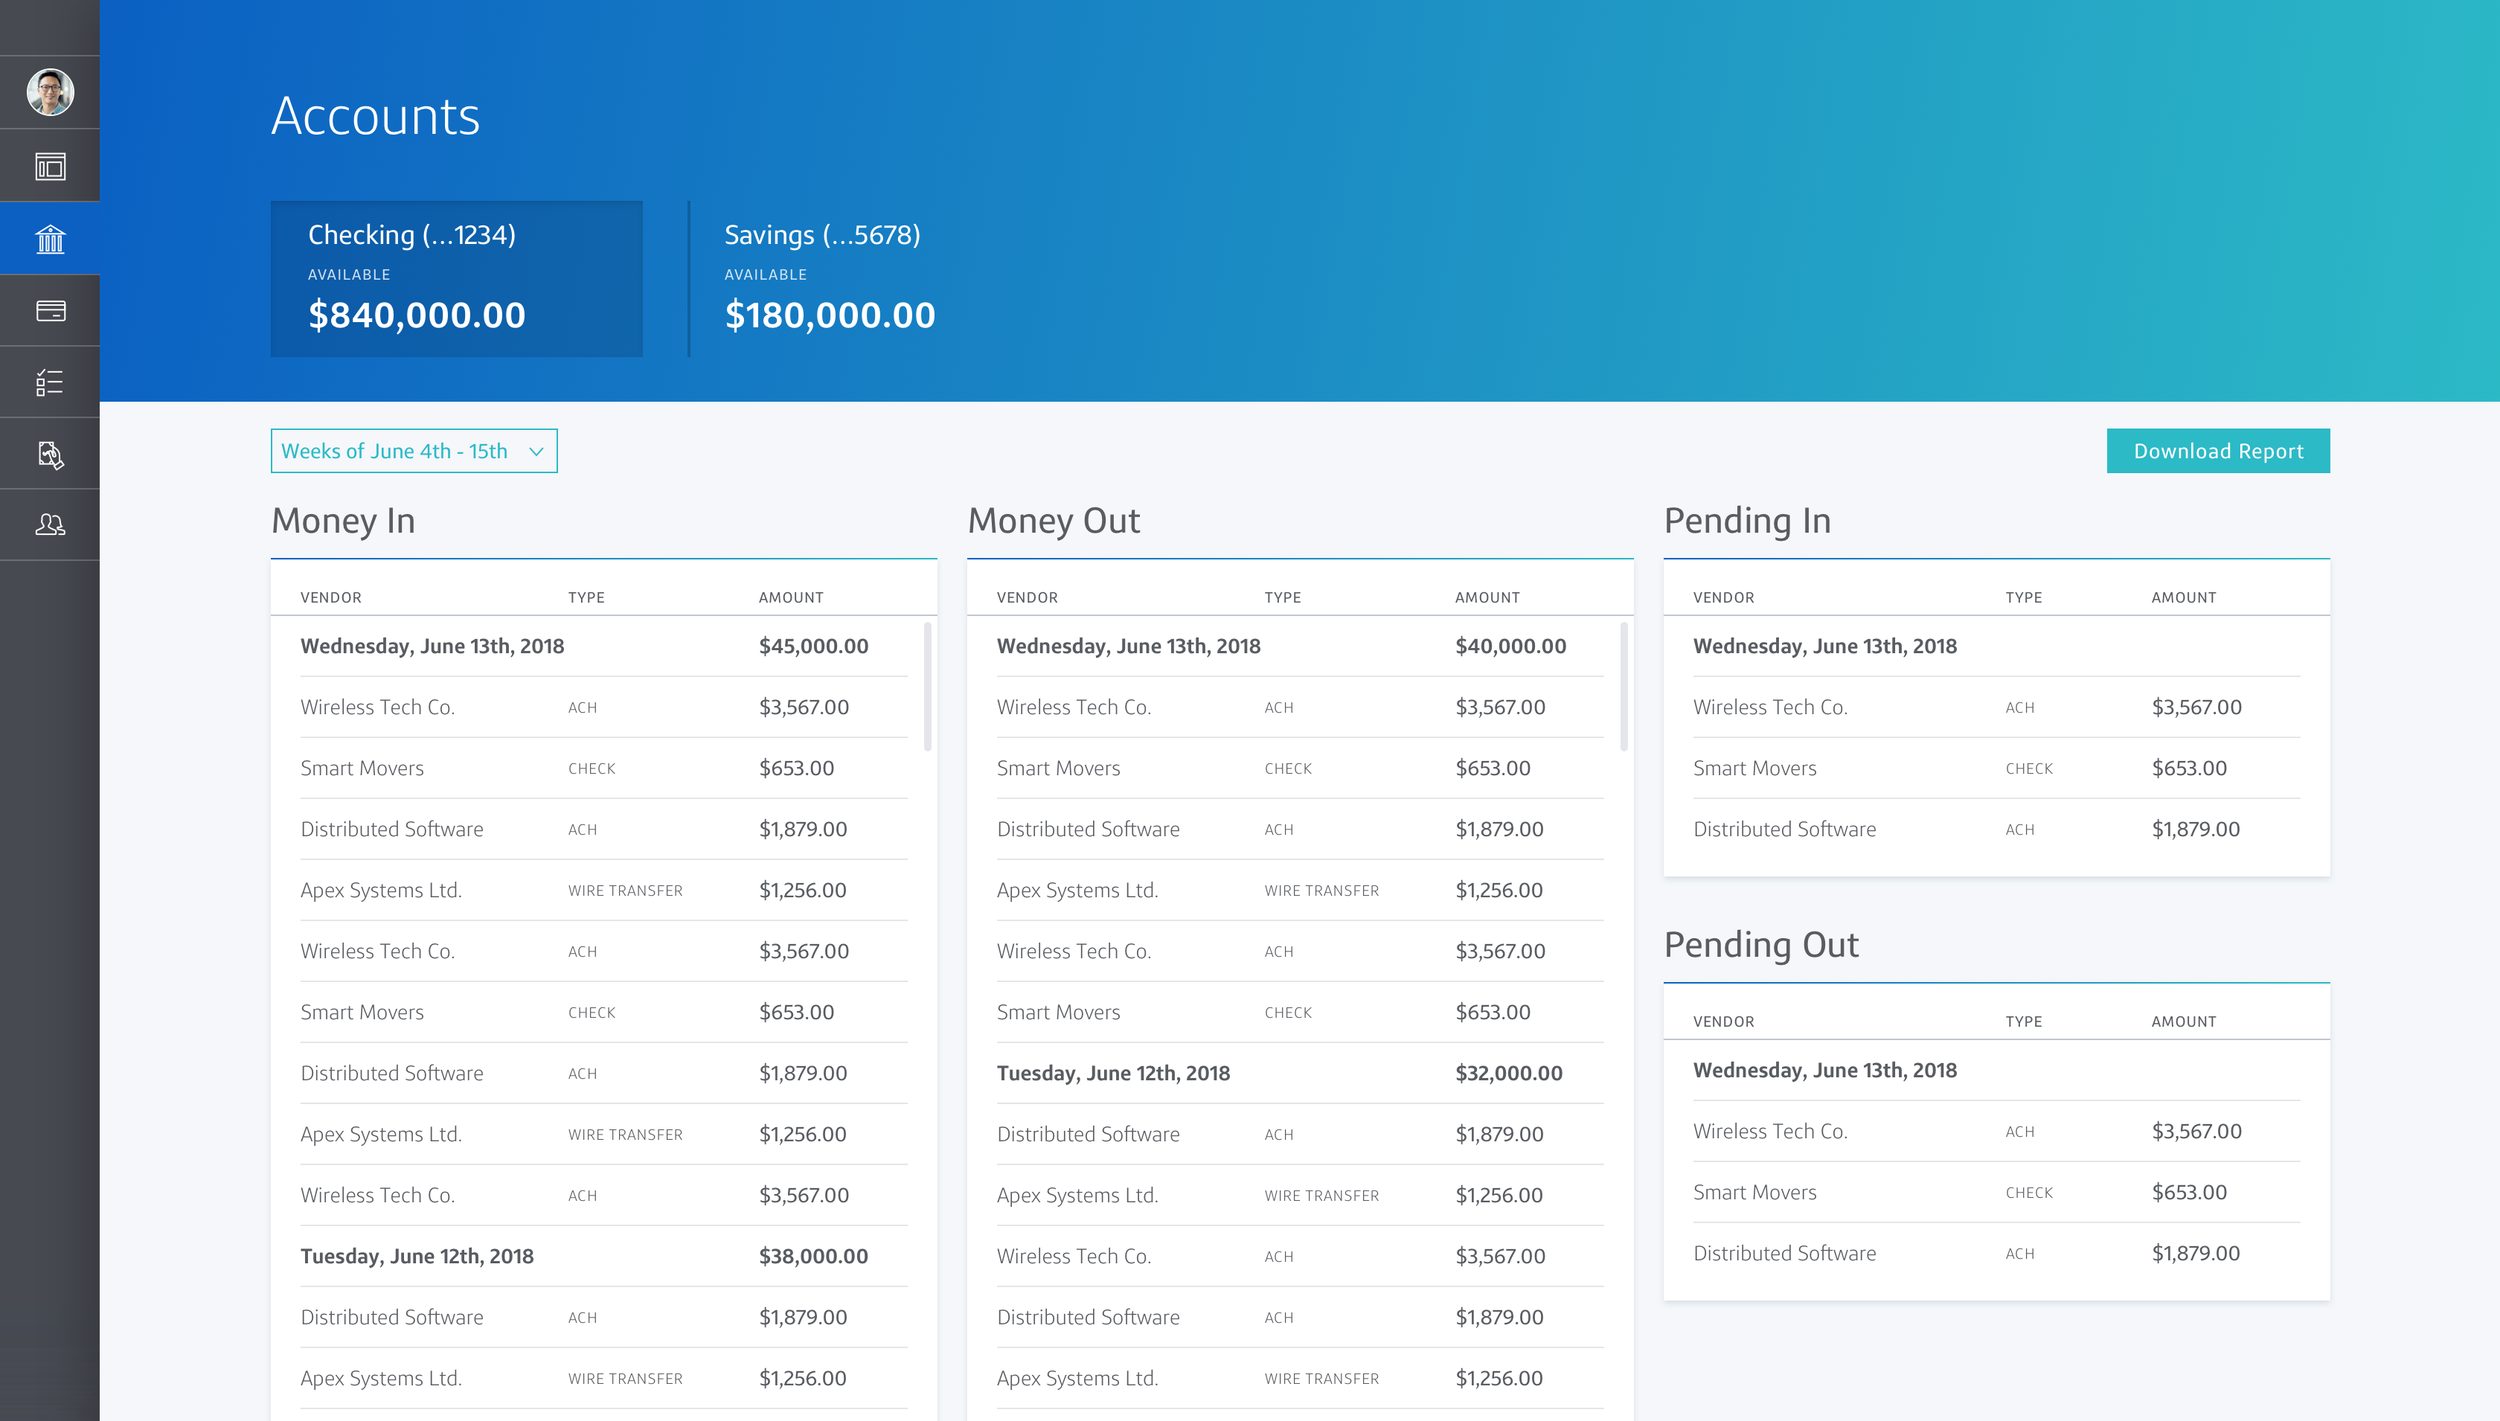Open the user profile avatar

50,92
